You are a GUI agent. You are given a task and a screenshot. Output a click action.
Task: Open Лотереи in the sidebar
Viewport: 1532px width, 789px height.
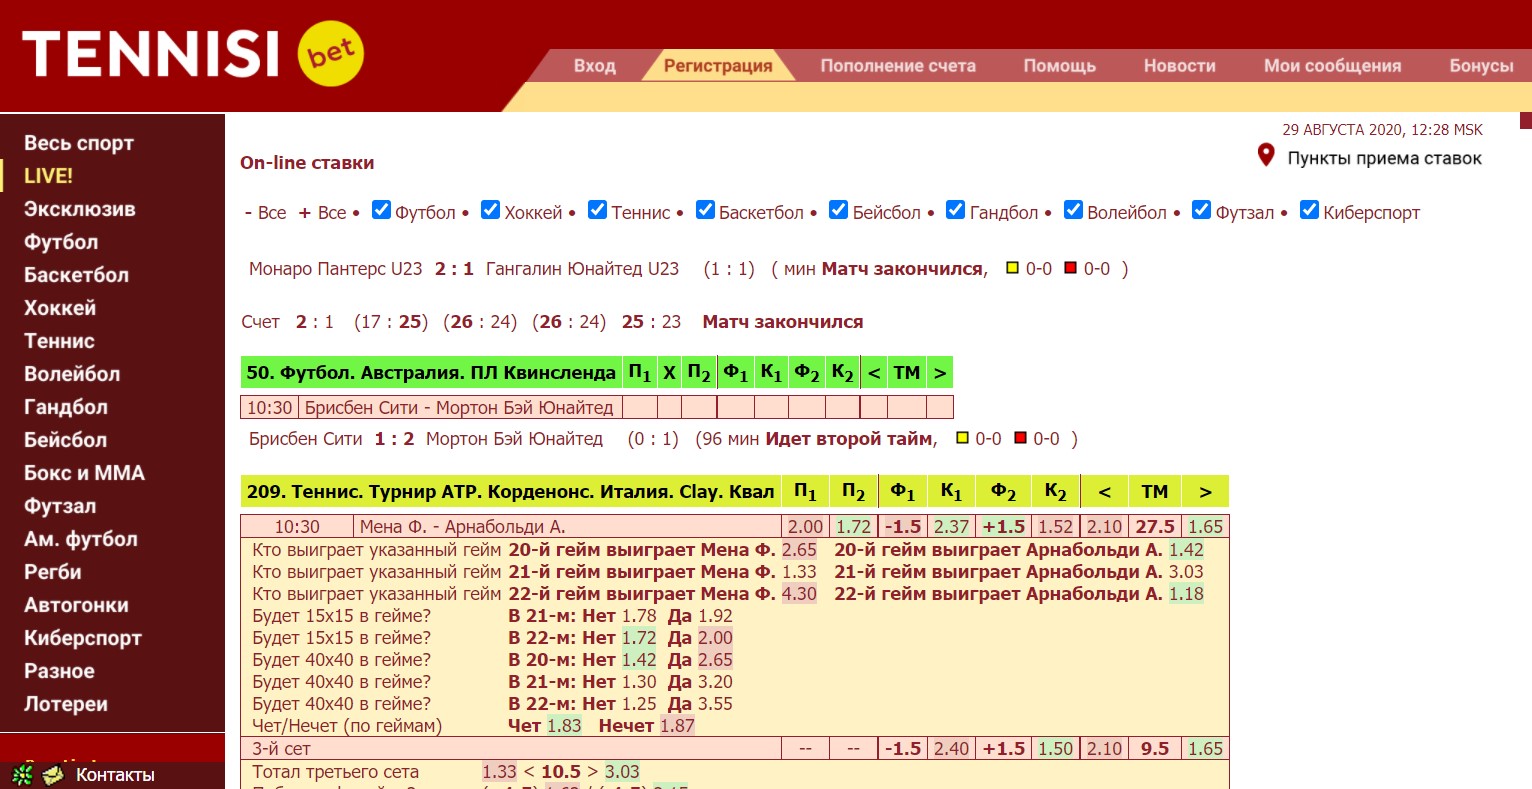click(x=66, y=704)
